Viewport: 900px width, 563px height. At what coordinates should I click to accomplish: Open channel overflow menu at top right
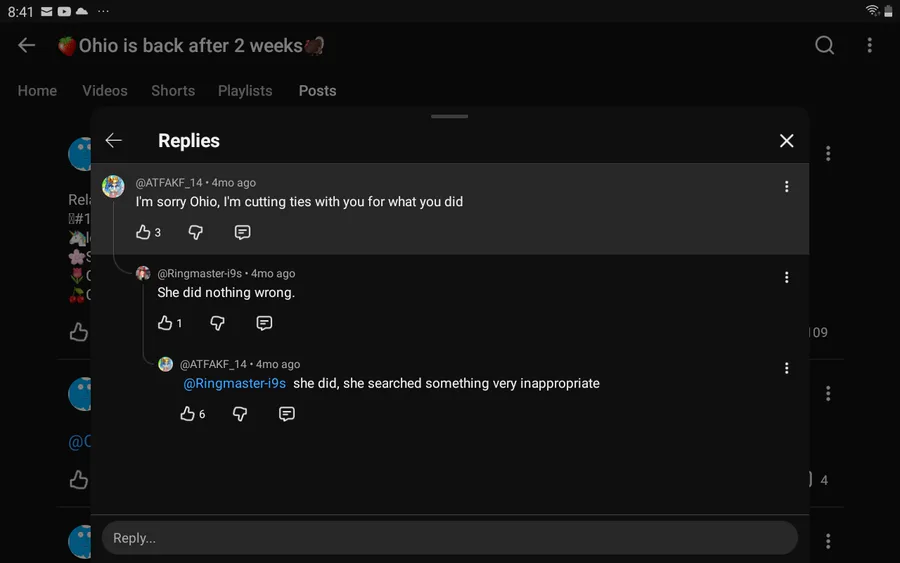[870, 45]
